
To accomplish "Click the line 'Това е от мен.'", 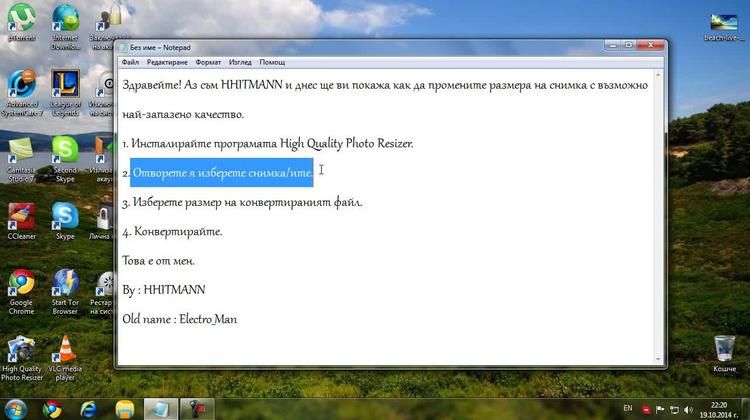I will (158, 261).
